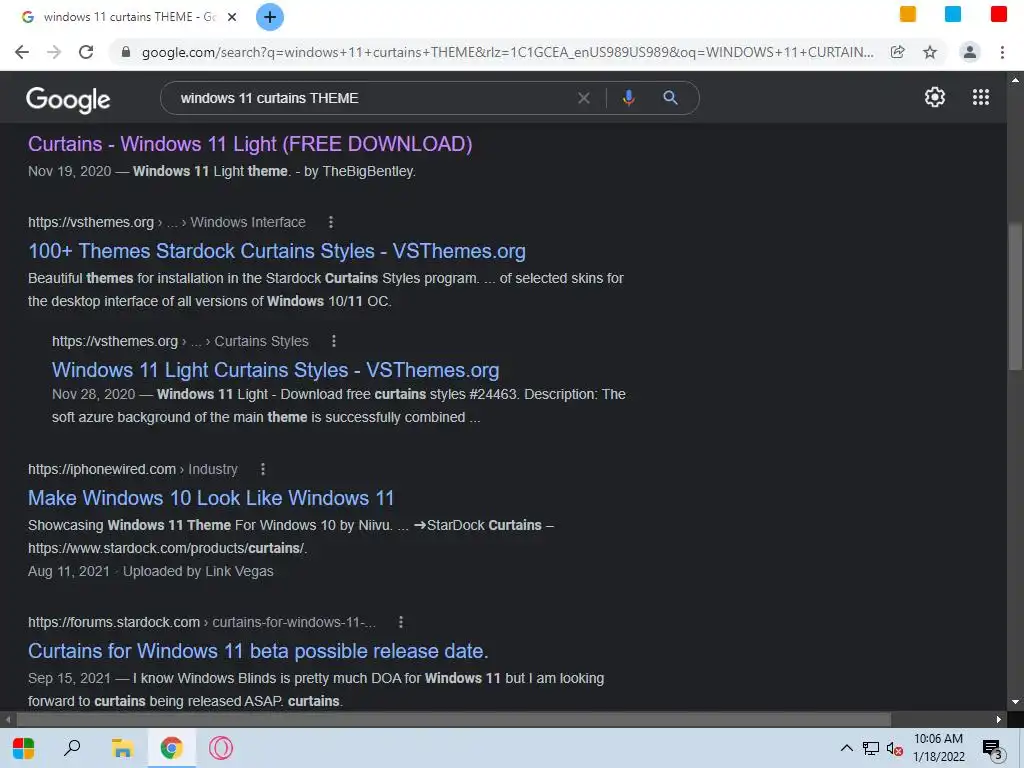This screenshot has height=768, width=1024.
Task: Open 100+ Themes Stardock Curtains Styles link
Action: [277, 251]
